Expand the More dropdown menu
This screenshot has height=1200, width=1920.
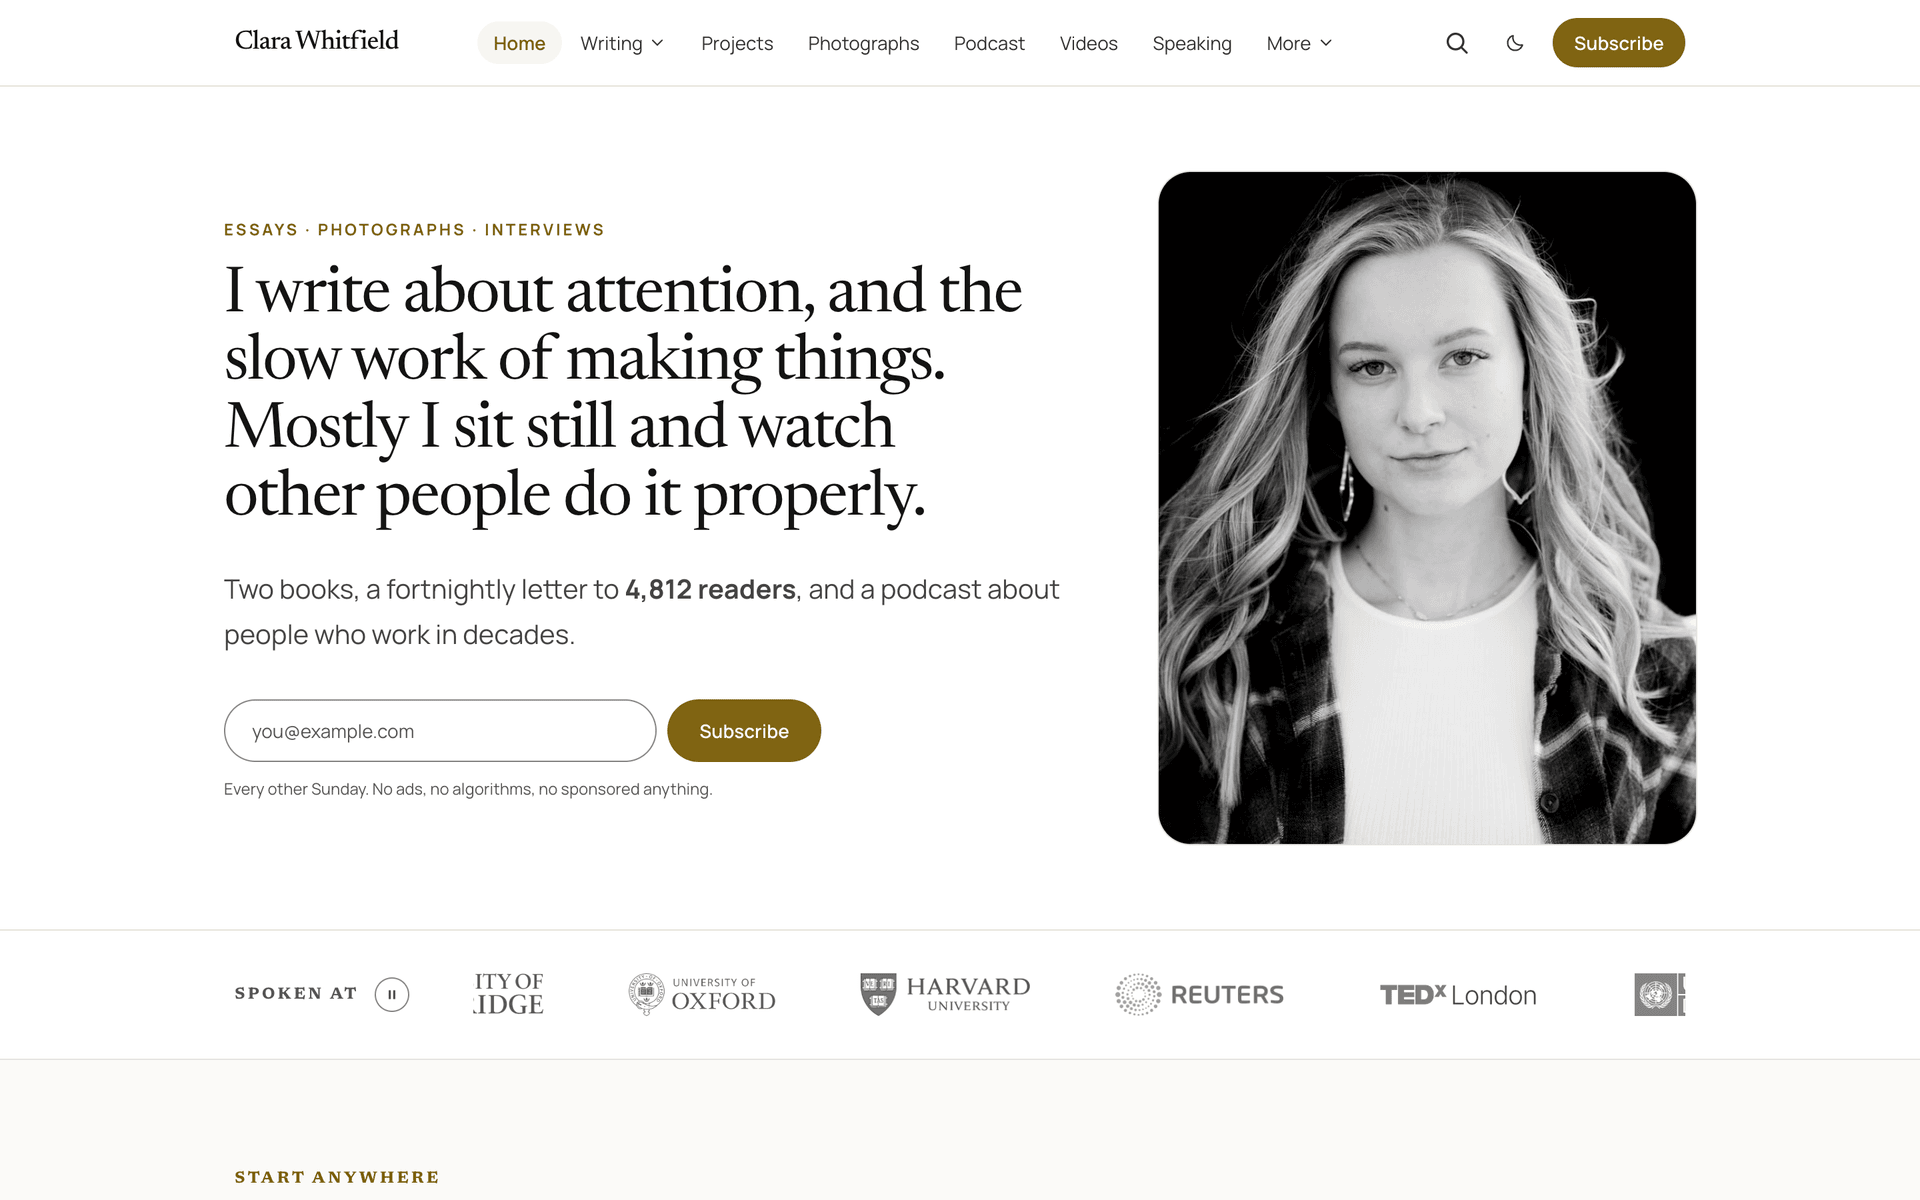pyautogui.click(x=1299, y=43)
